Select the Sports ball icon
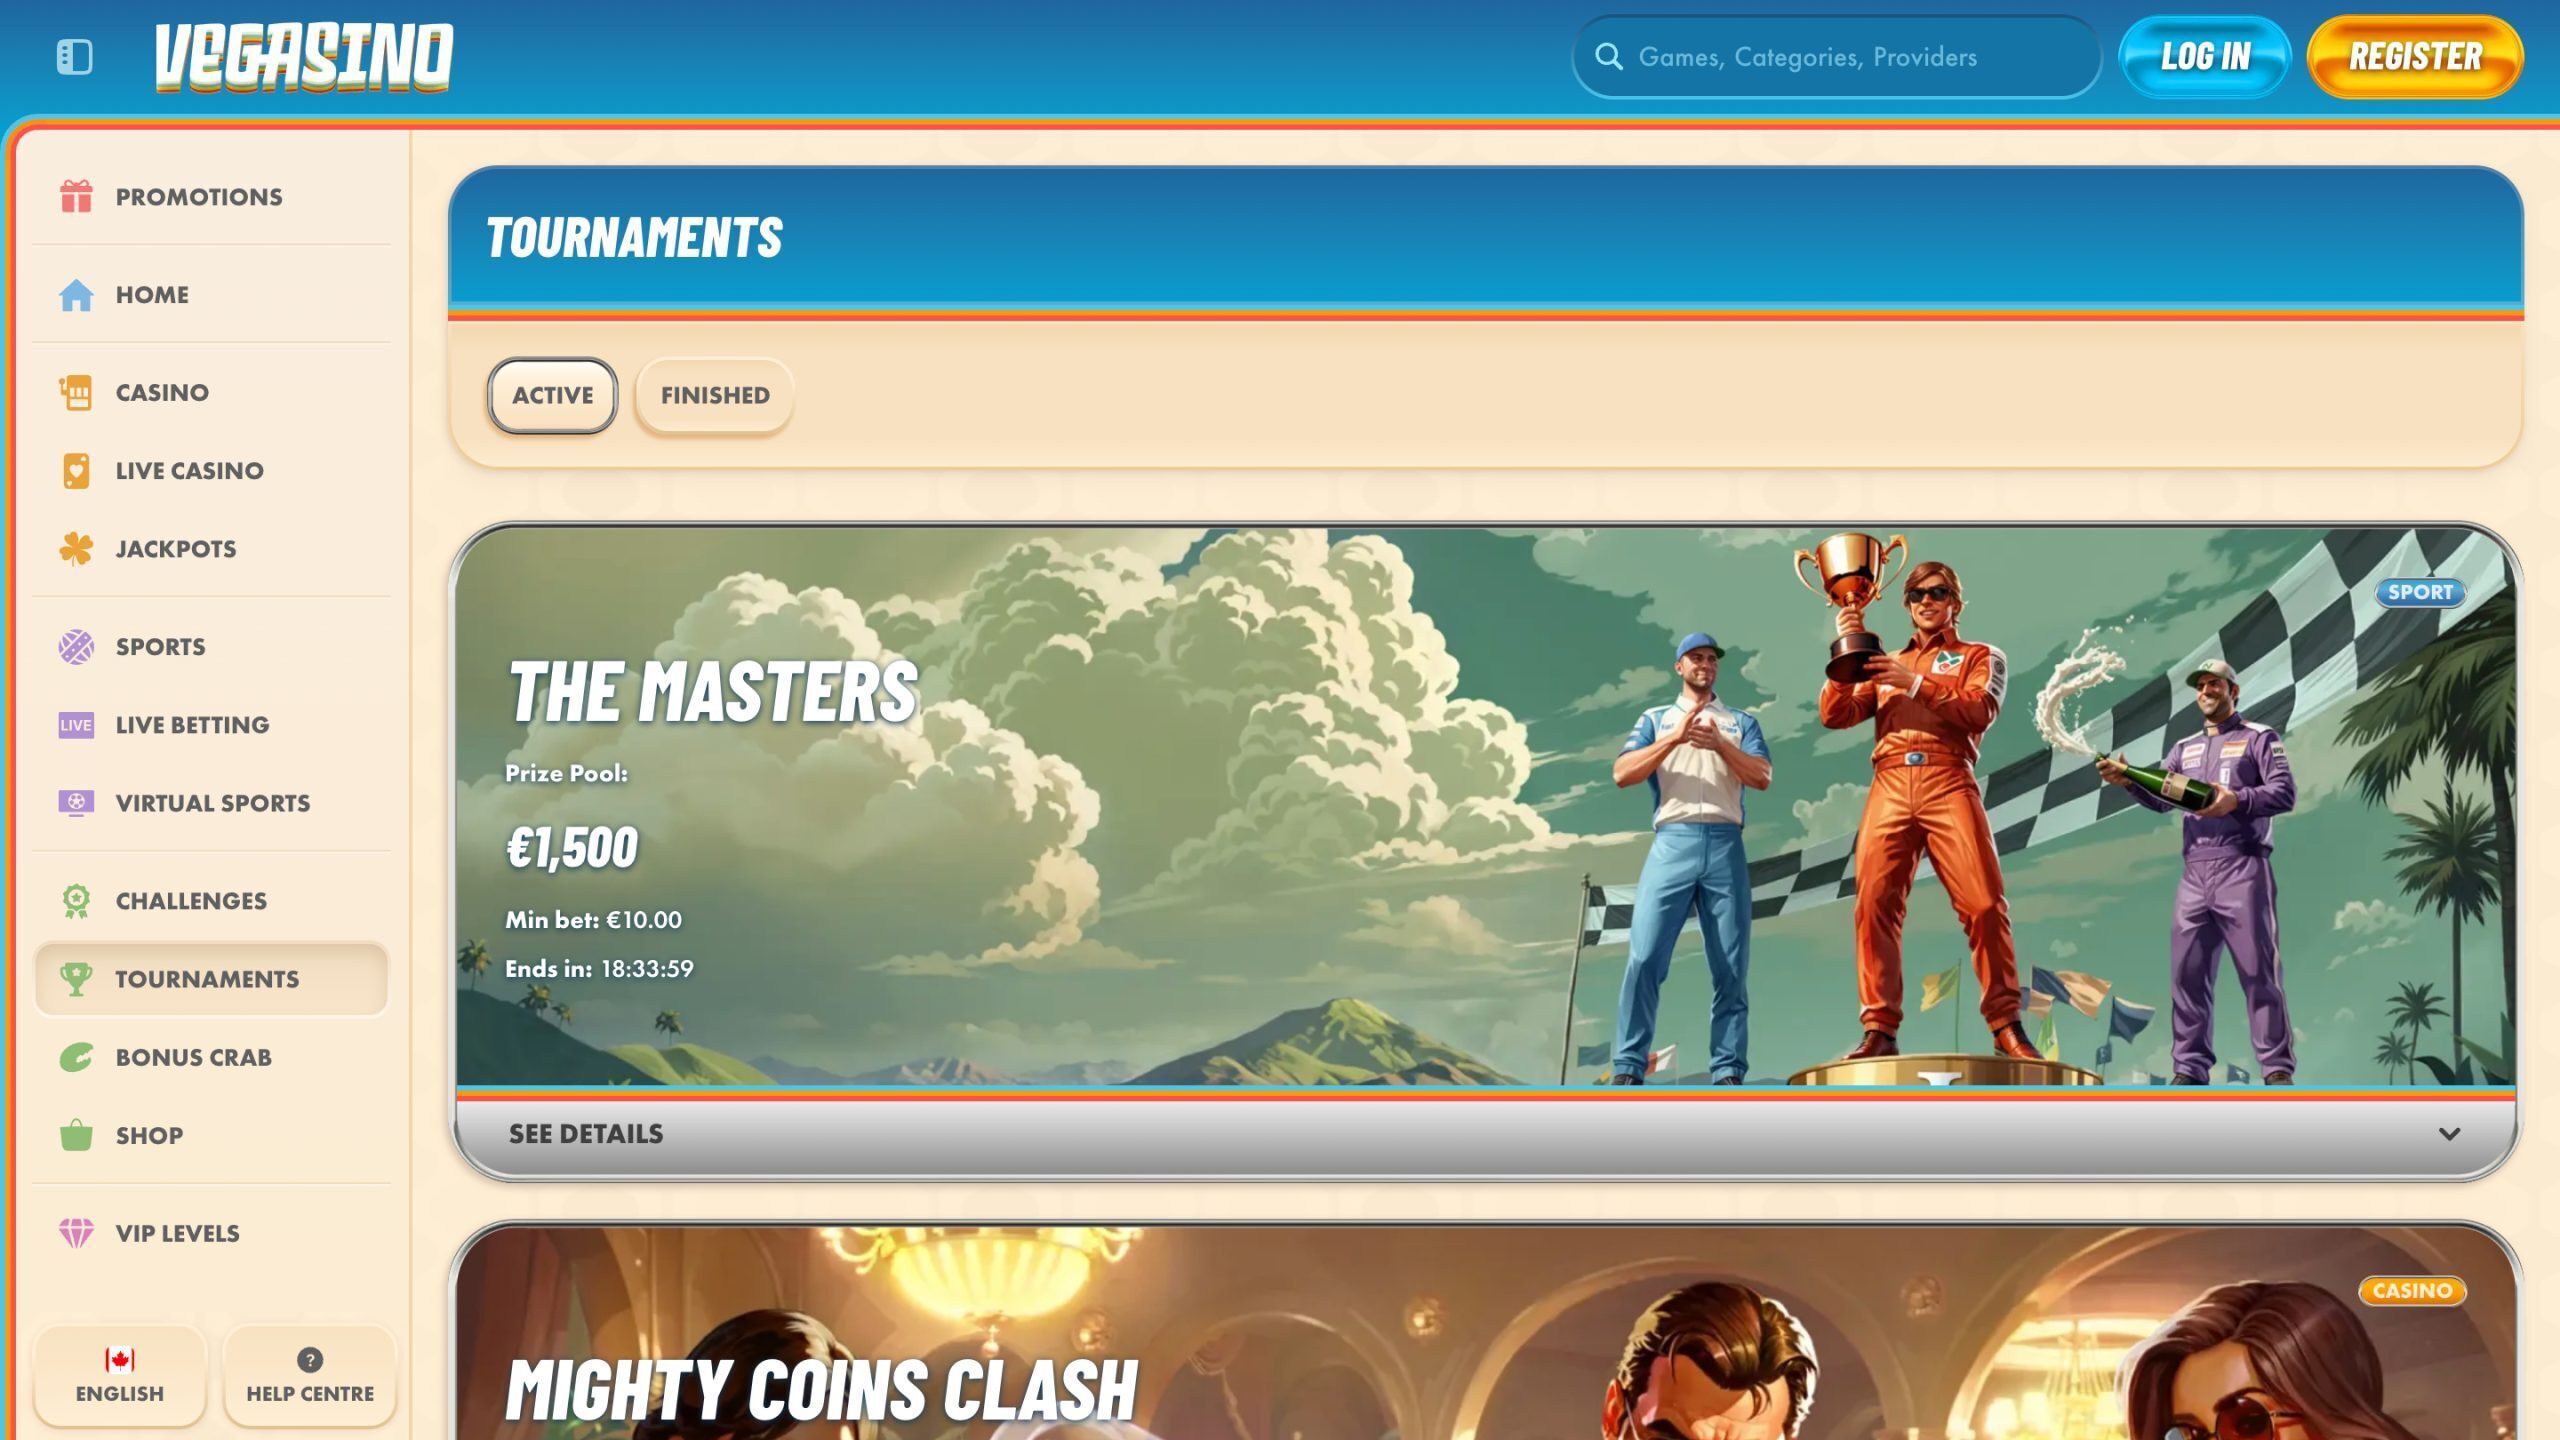2560x1440 pixels. click(75, 646)
